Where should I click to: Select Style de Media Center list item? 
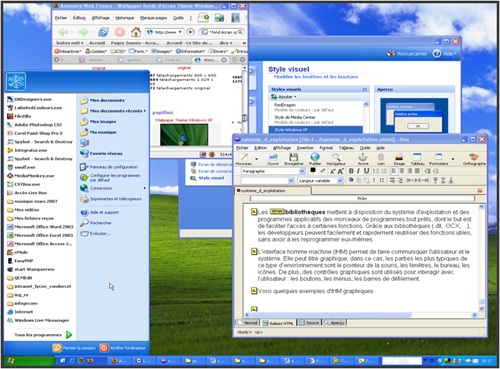click(295, 117)
